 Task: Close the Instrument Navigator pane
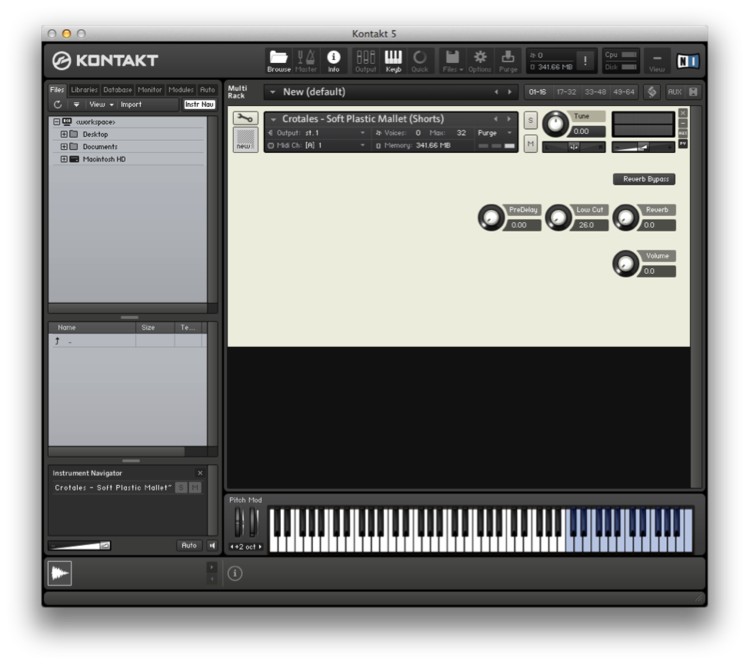200,473
